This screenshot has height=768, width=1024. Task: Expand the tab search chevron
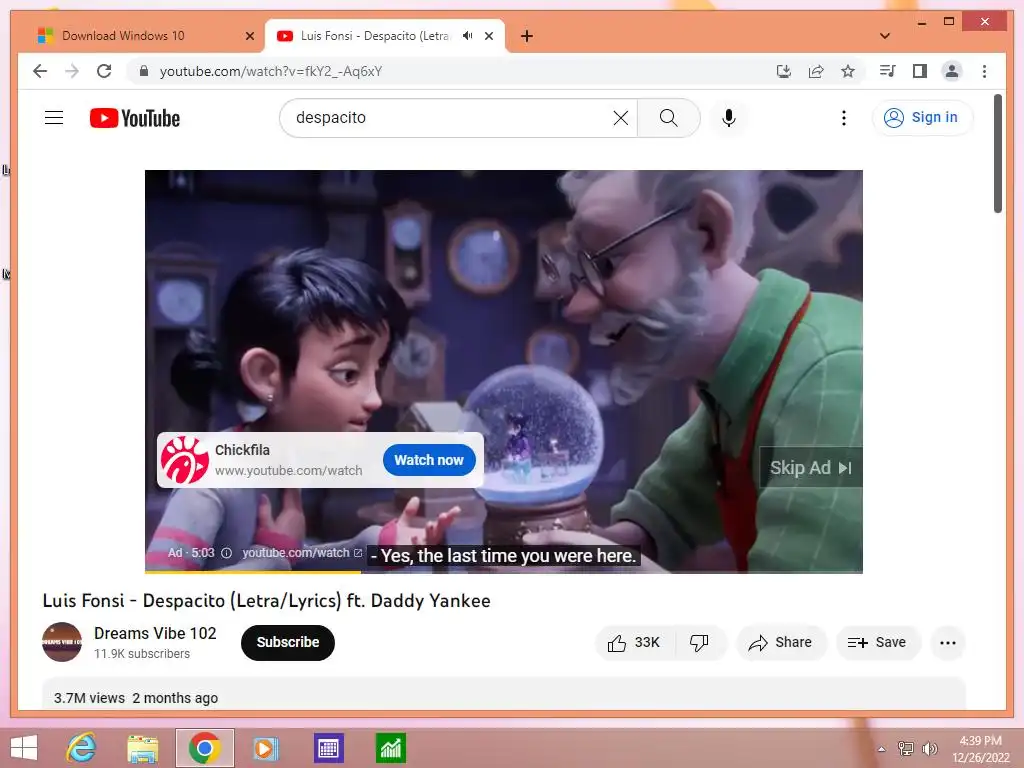(885, 36)
